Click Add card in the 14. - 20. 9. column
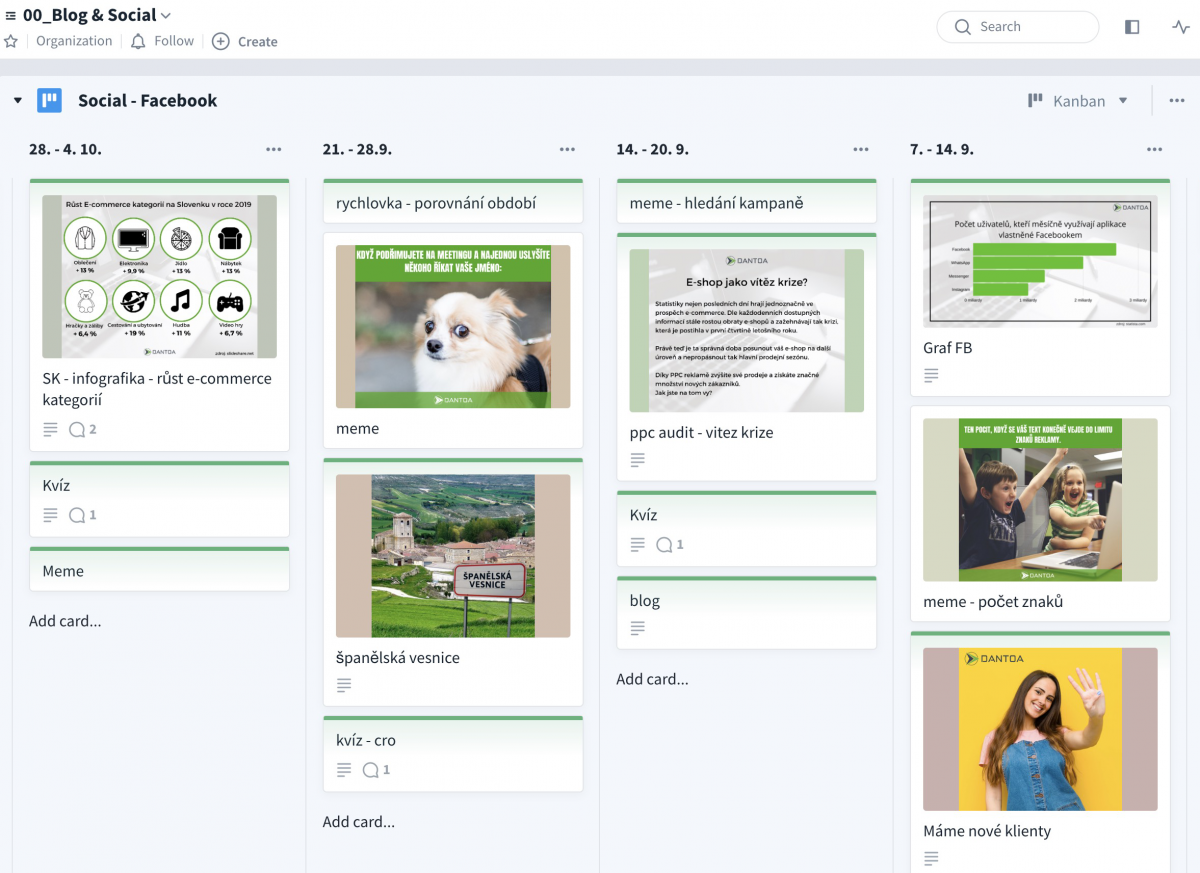Screen dimensions: 1200x873 [652, 679]
